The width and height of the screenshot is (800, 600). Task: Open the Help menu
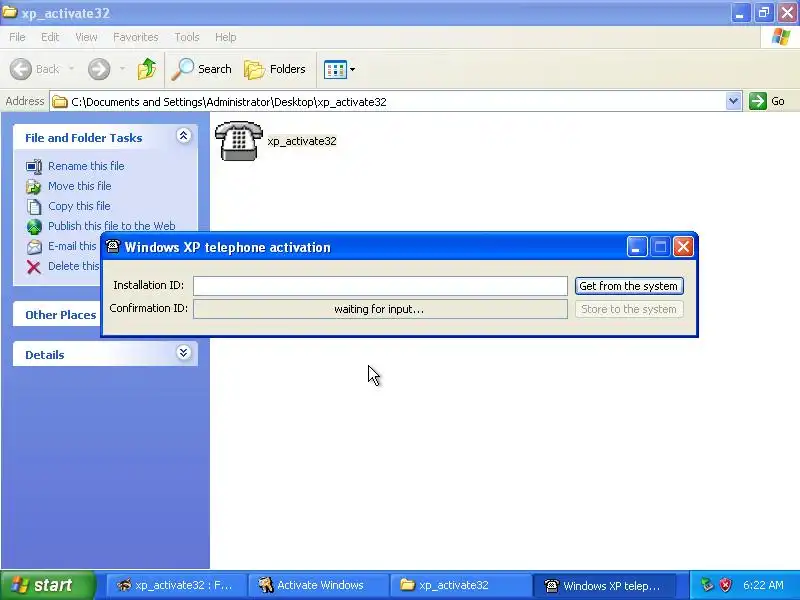[x=225, y=37]
